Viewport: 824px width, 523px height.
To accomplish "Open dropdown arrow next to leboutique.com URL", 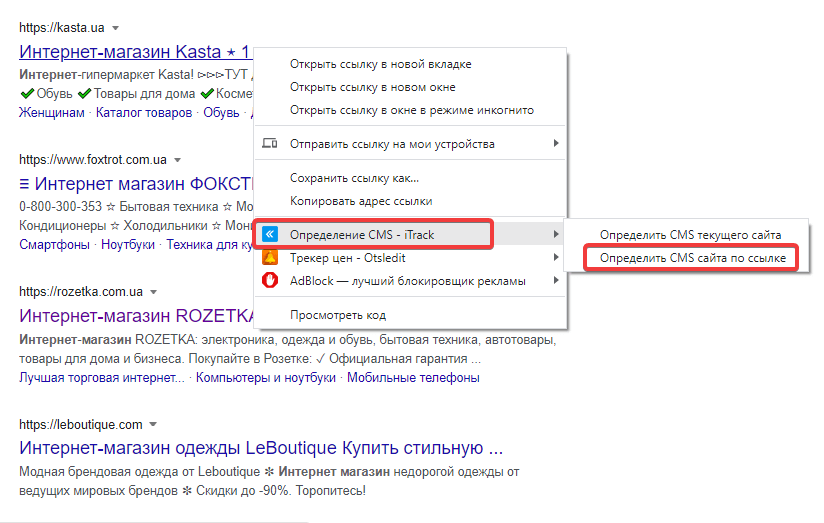I will [x=153, y=424].
